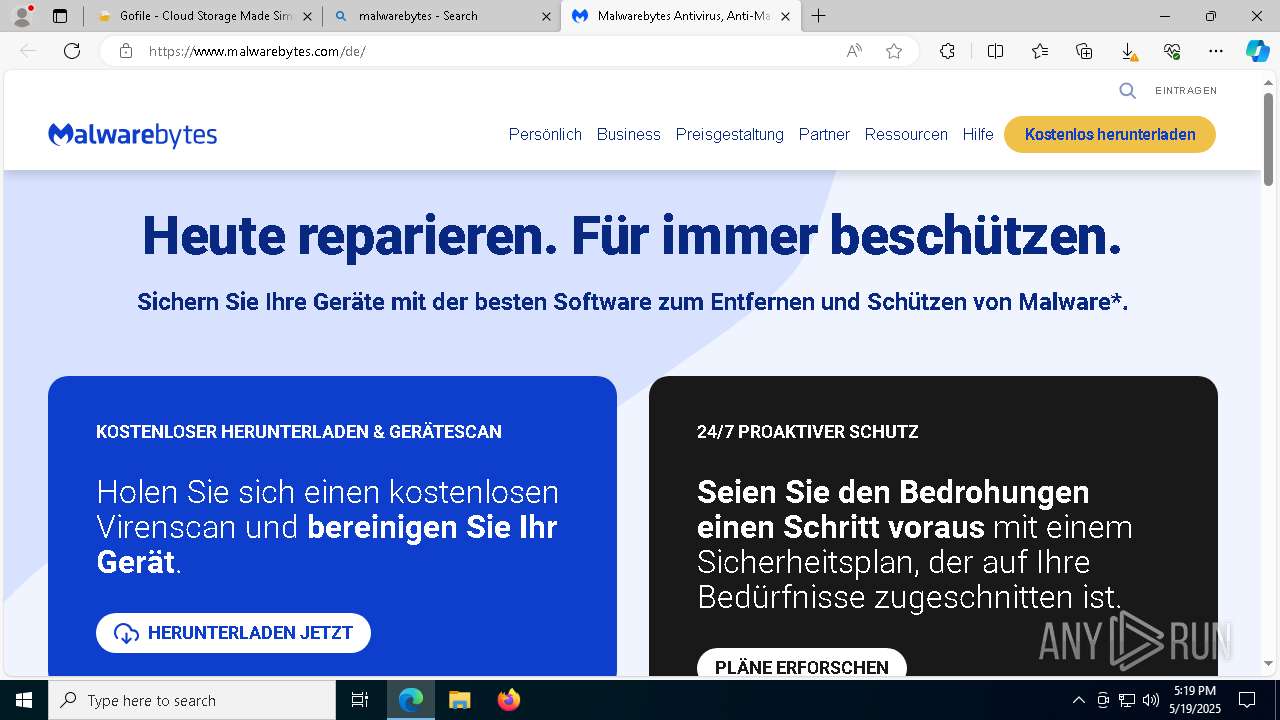
Task: Open Task View
Action: tap(360, 700)
